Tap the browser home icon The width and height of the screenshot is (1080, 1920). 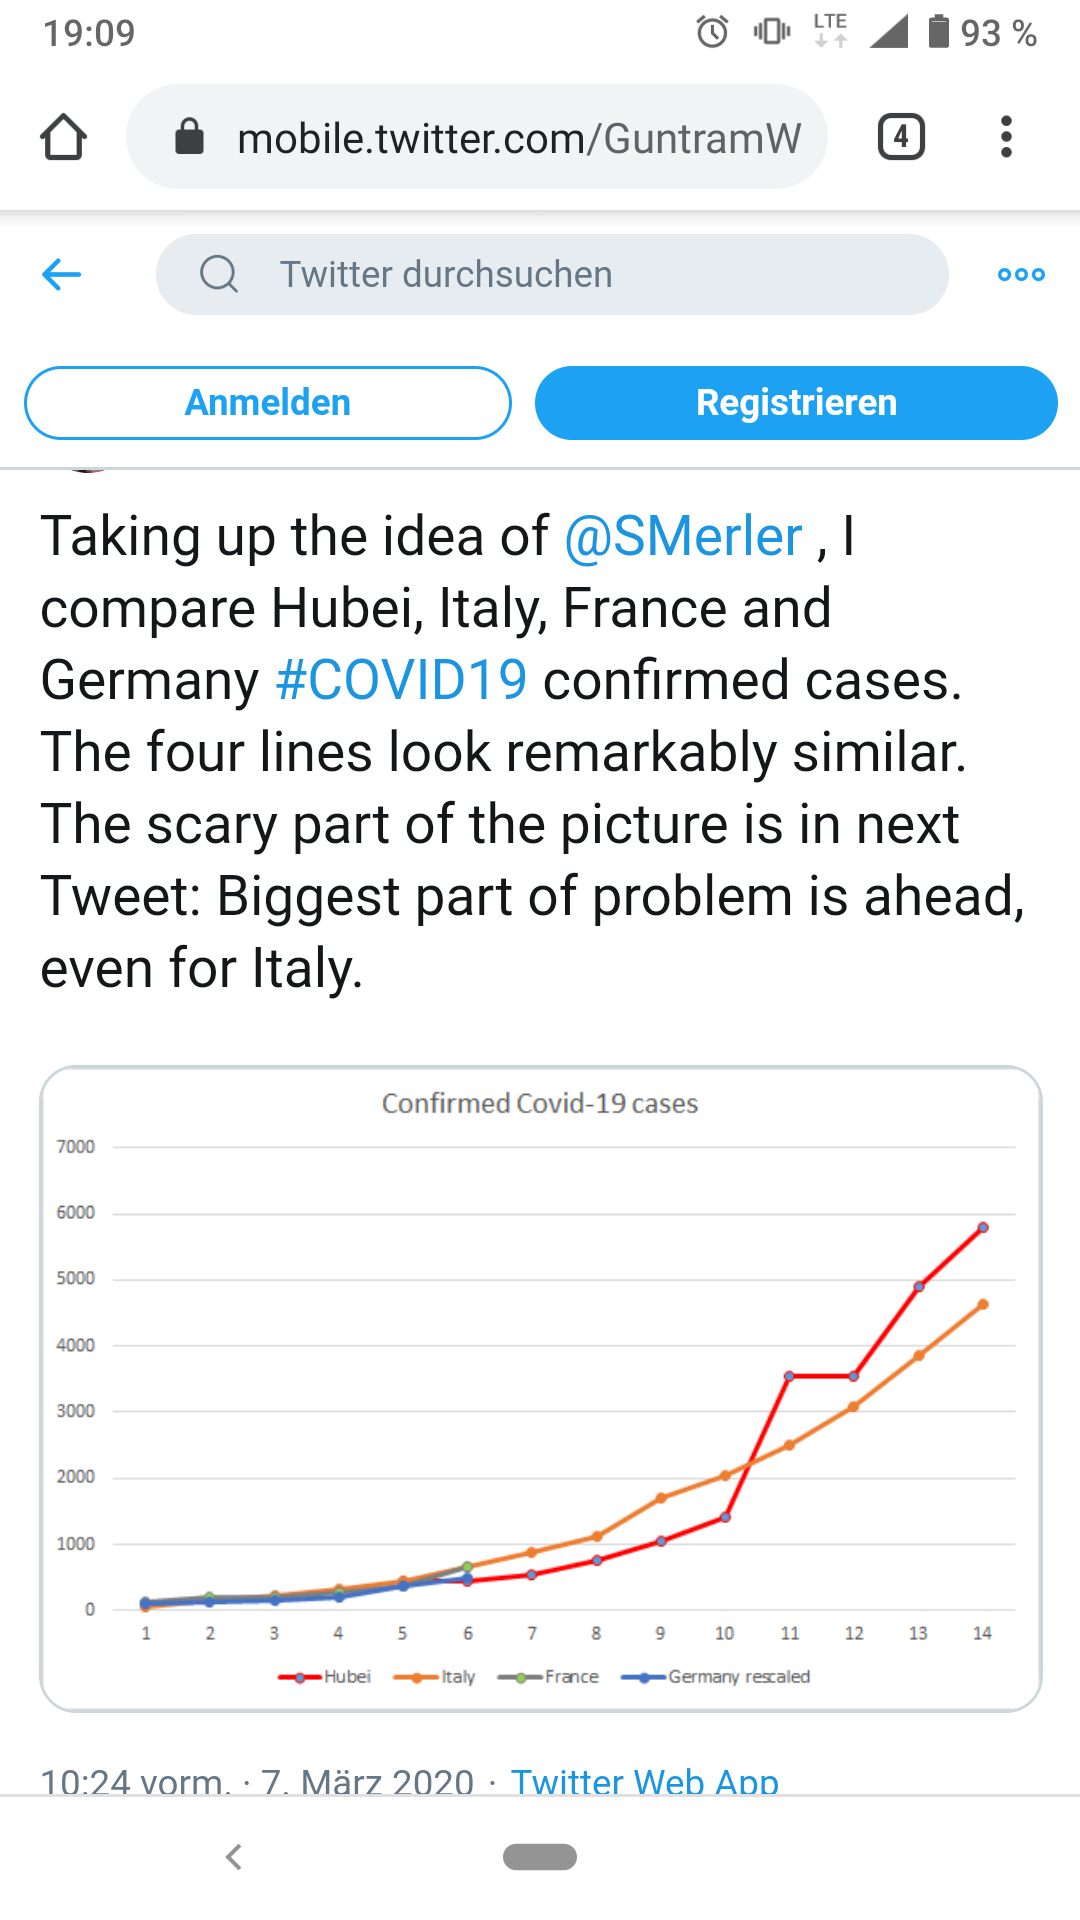coord(63,137)
